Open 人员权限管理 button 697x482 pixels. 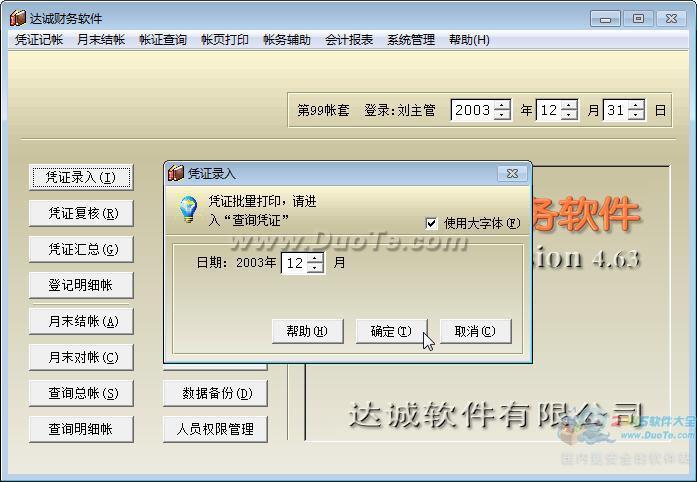(216, 430)
